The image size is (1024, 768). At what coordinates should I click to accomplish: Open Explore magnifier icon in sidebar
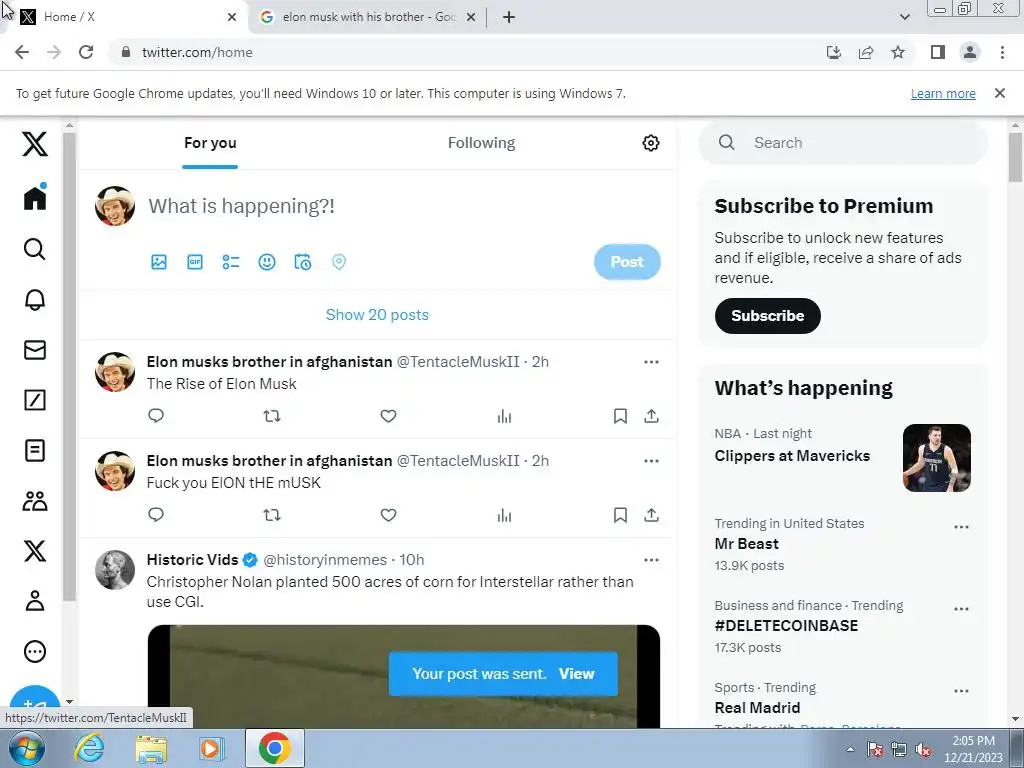coord(35,249)
